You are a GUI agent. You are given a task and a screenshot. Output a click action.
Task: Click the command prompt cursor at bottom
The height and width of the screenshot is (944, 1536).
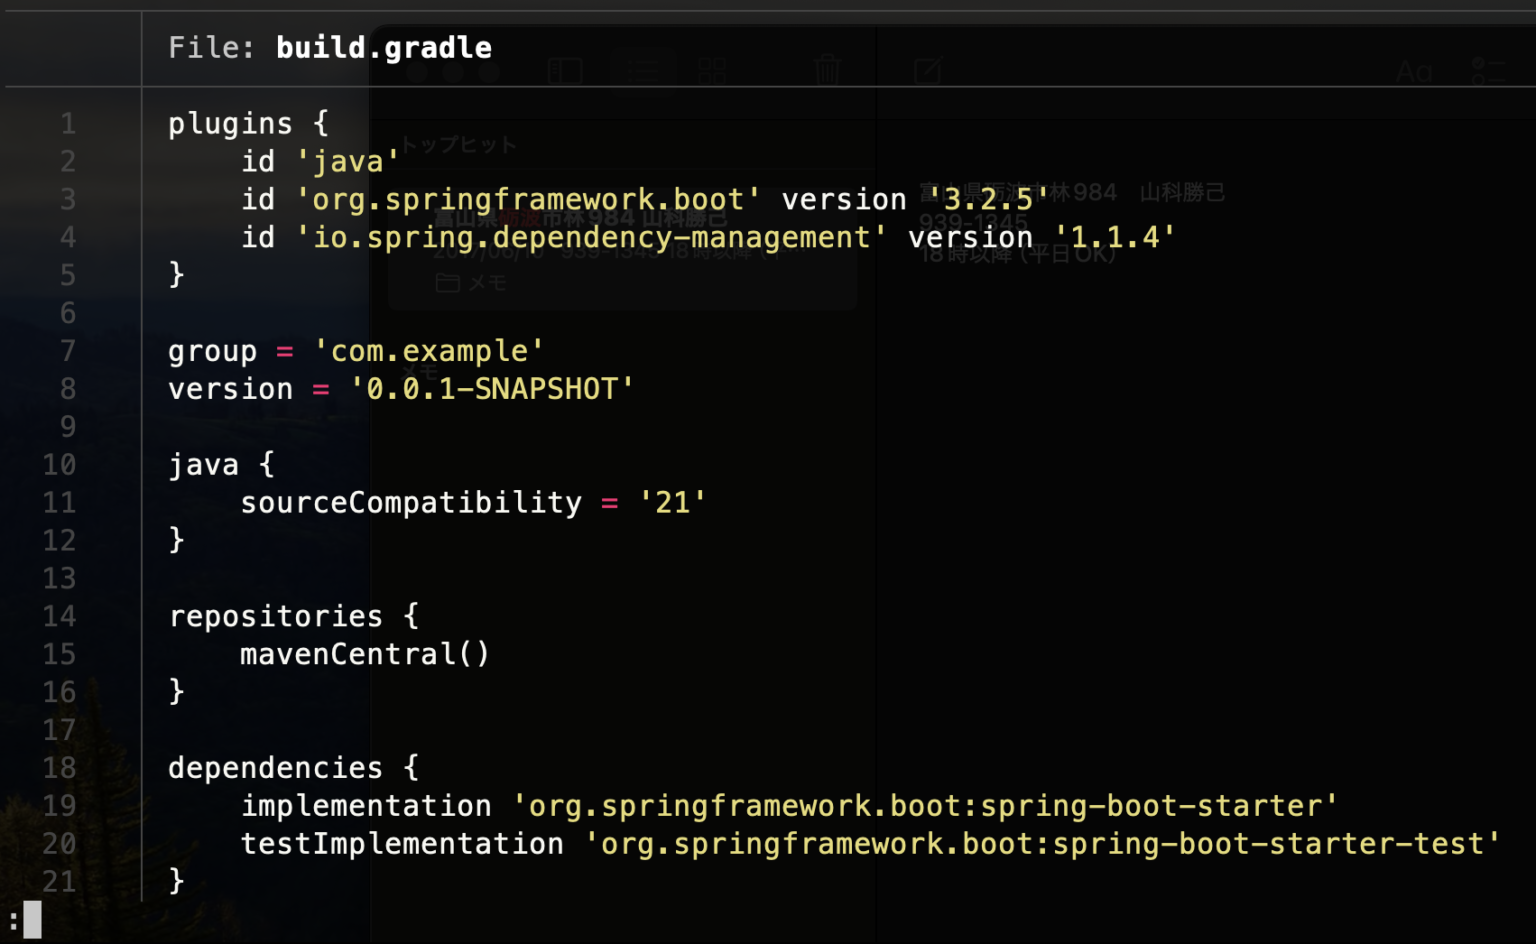[32, 919]
